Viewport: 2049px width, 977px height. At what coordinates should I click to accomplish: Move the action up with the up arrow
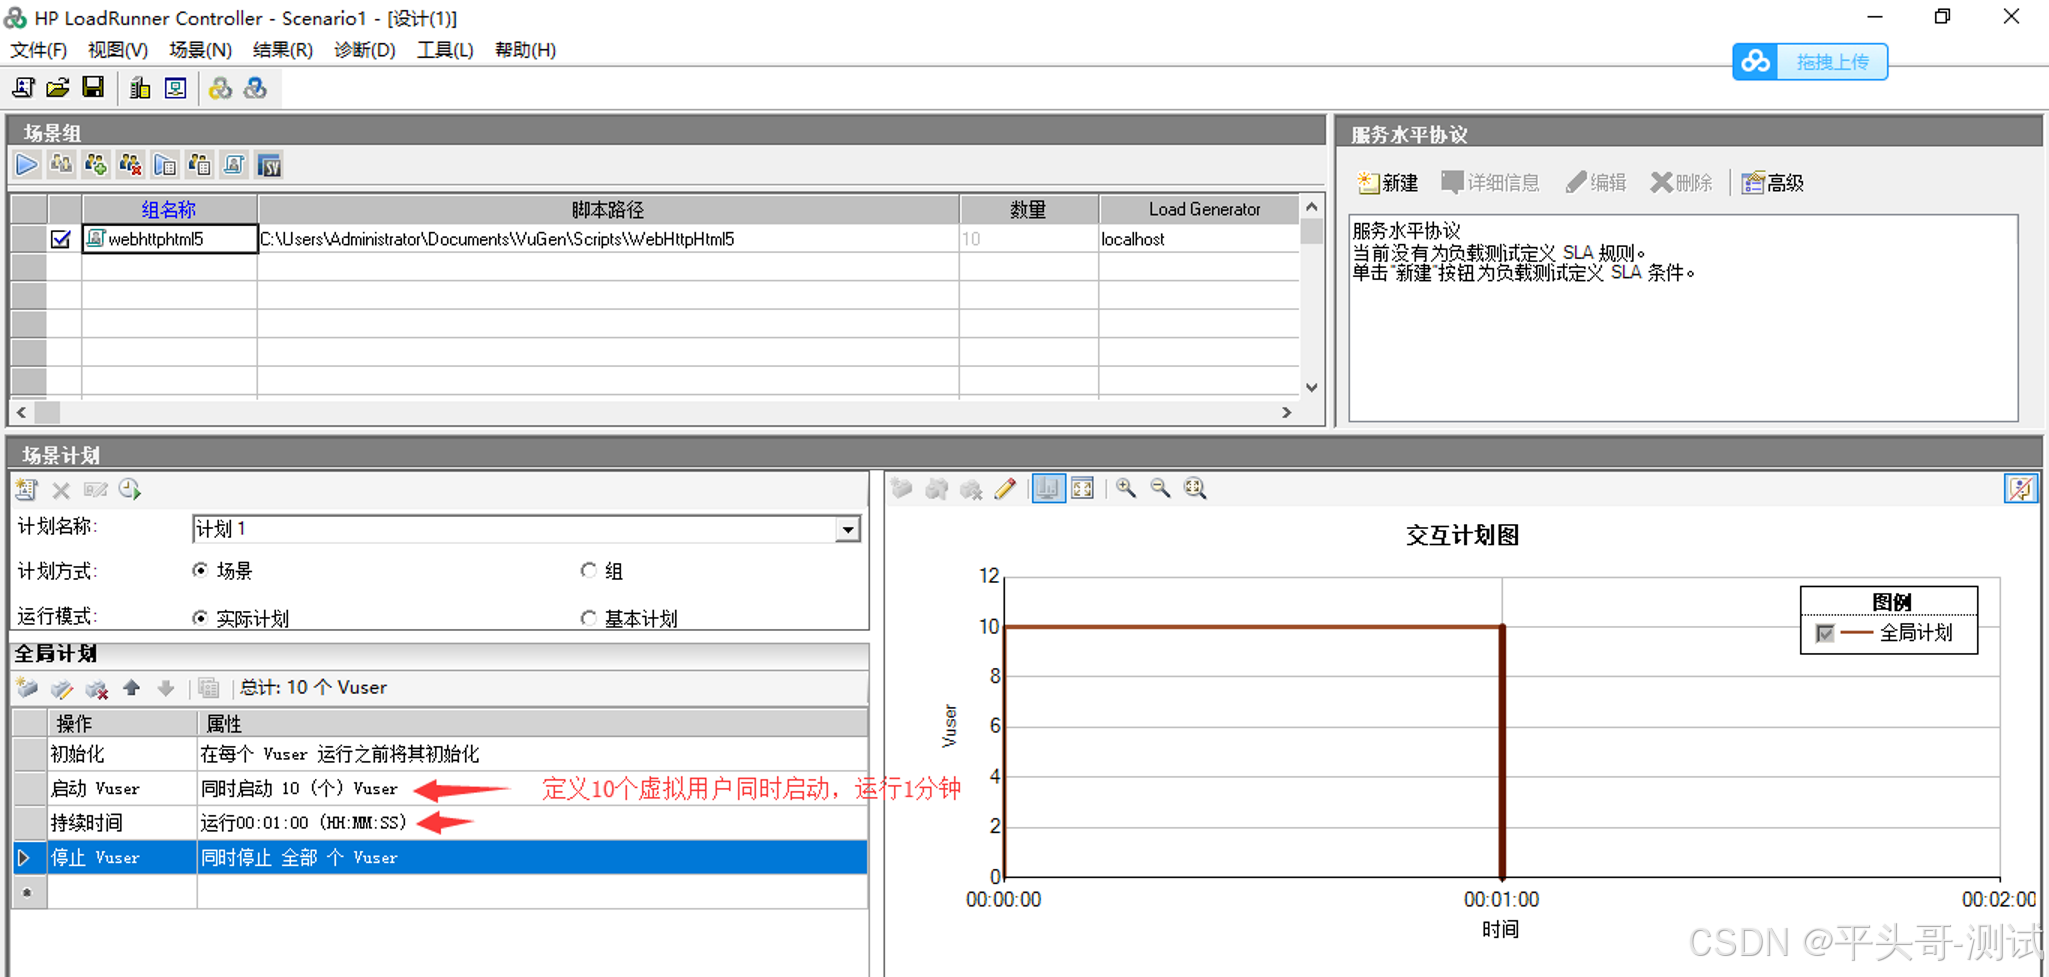pos(131,688)
